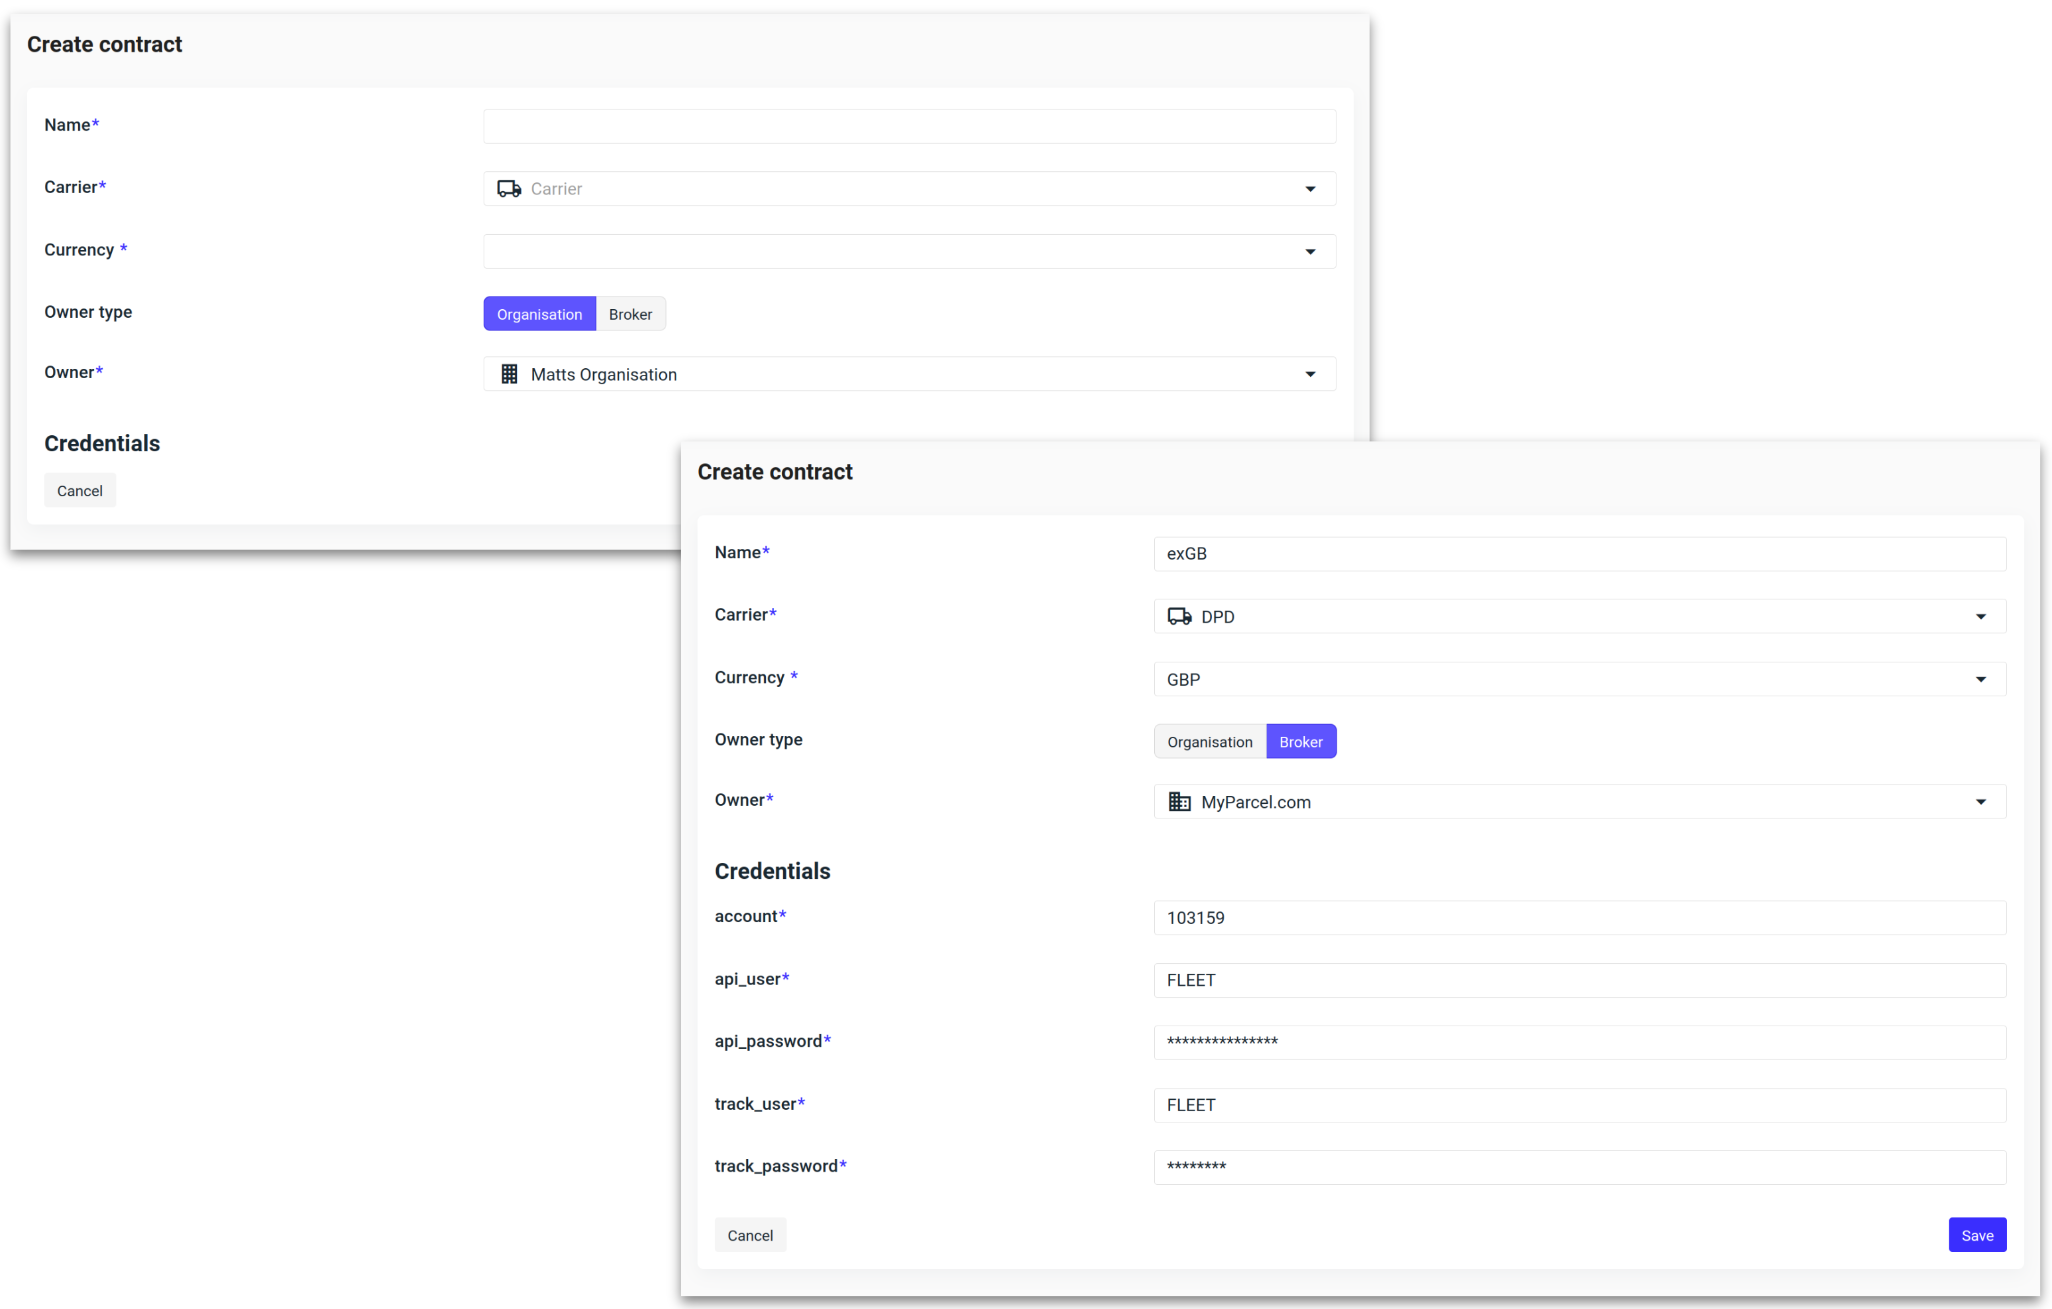Expand the MyParcel.com owner dropdown arrow
Screen dimensions: 2052x1309
click(x=1981, y=802)
